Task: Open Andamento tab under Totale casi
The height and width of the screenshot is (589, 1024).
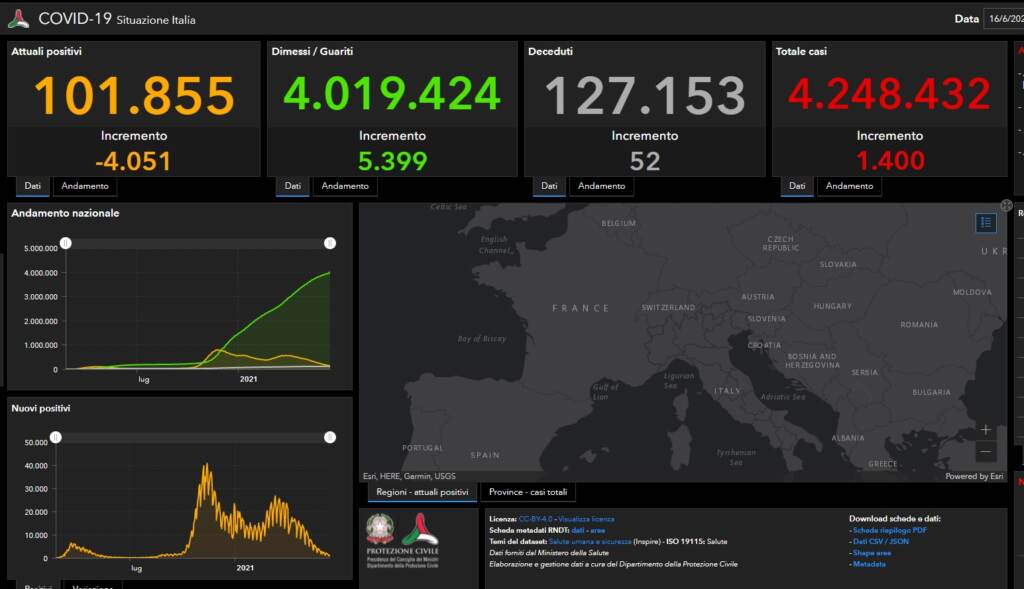Action: coord(849,186)
